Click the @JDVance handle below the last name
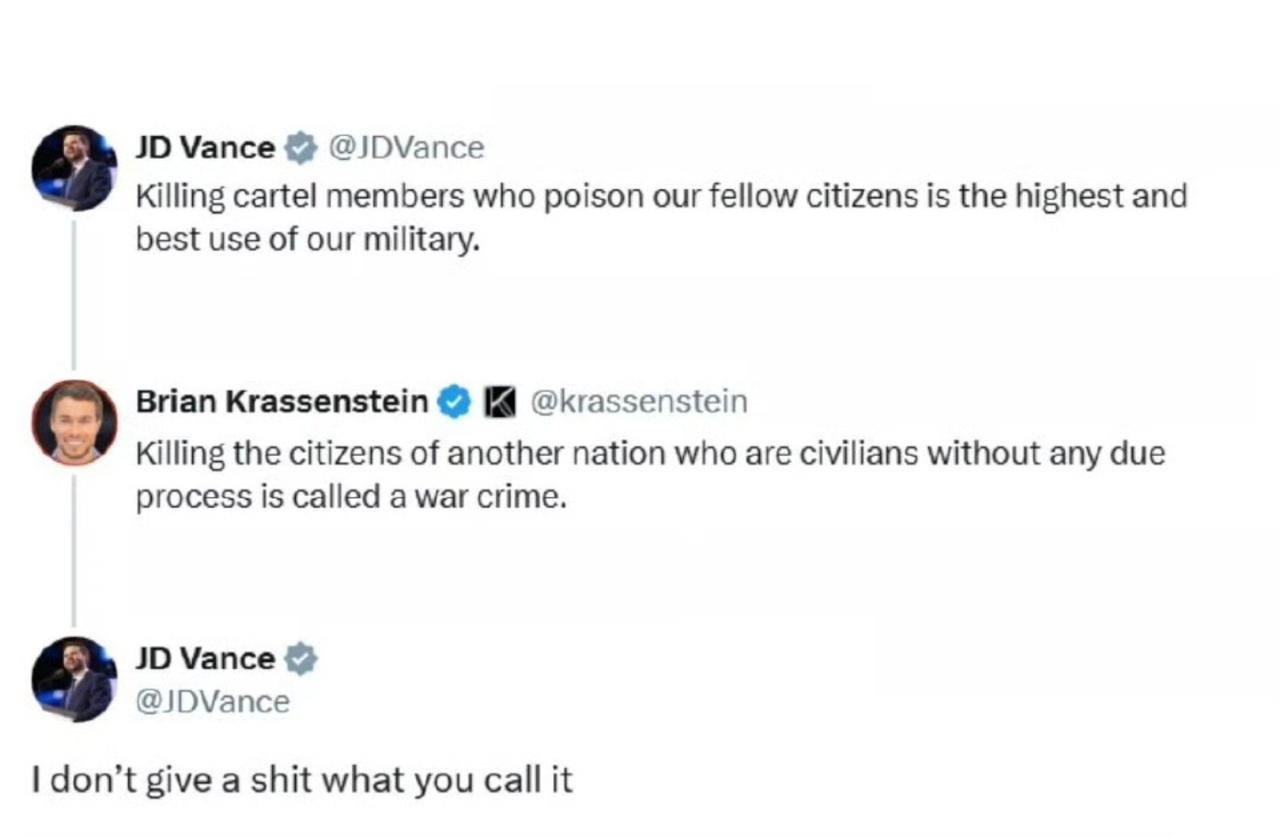 pyautogui.click(x=212, y=702)
